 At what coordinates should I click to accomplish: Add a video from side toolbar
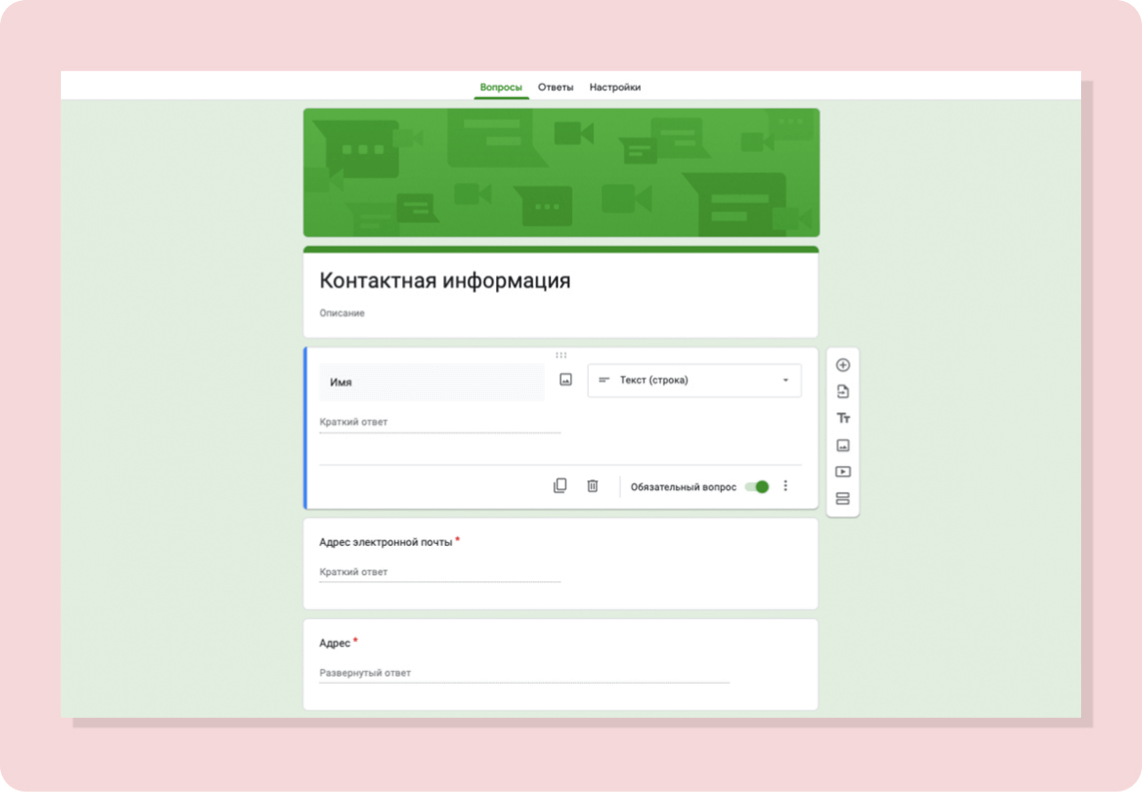pyautogui.click(x=843, y=472)
